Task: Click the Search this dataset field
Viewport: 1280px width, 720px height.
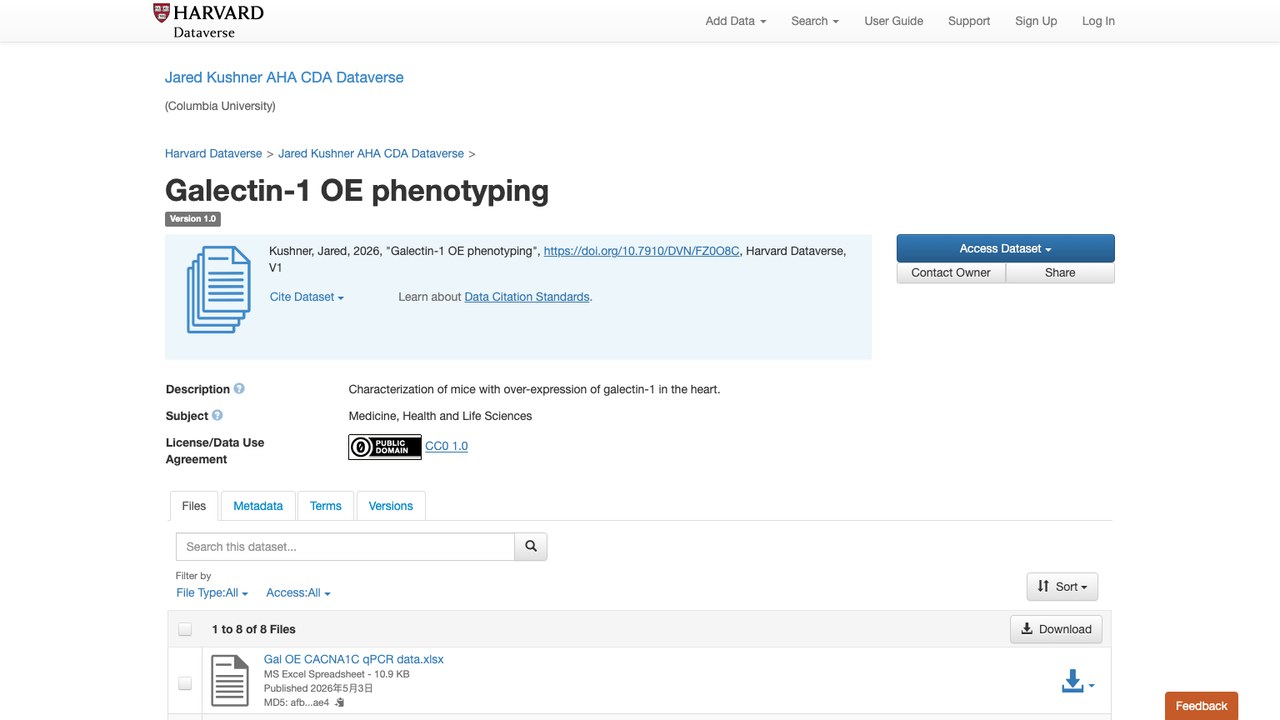Action: click(x=345, y=546)
